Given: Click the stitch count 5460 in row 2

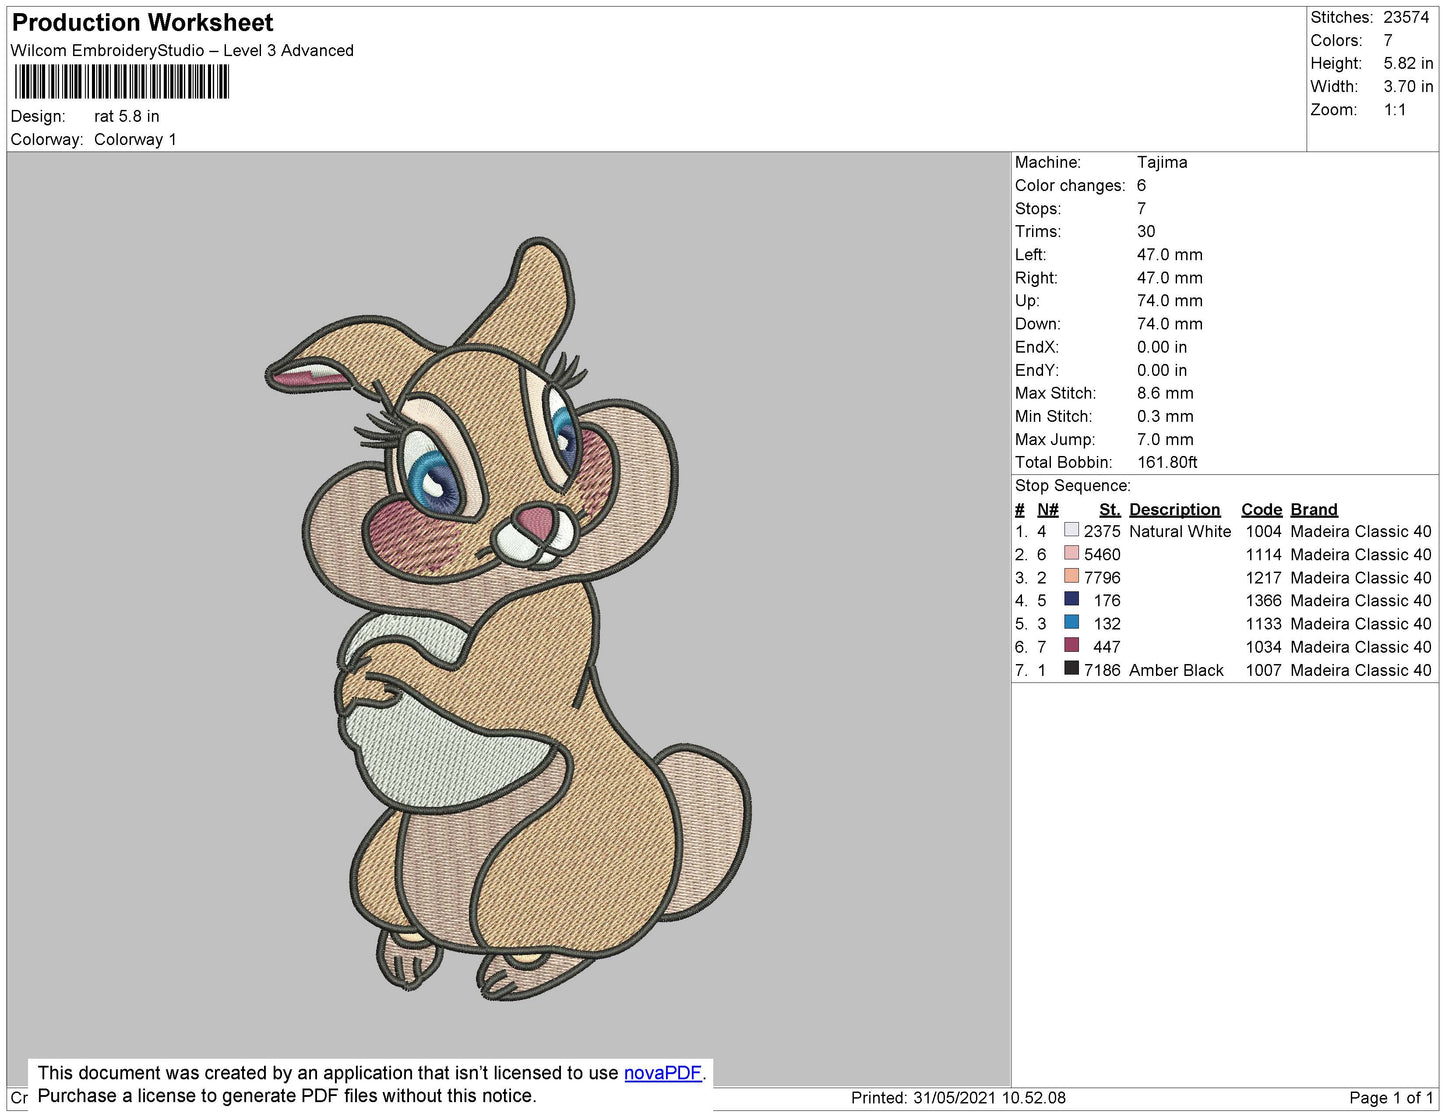Looking at the screenshot, I should click(1102, 555).
